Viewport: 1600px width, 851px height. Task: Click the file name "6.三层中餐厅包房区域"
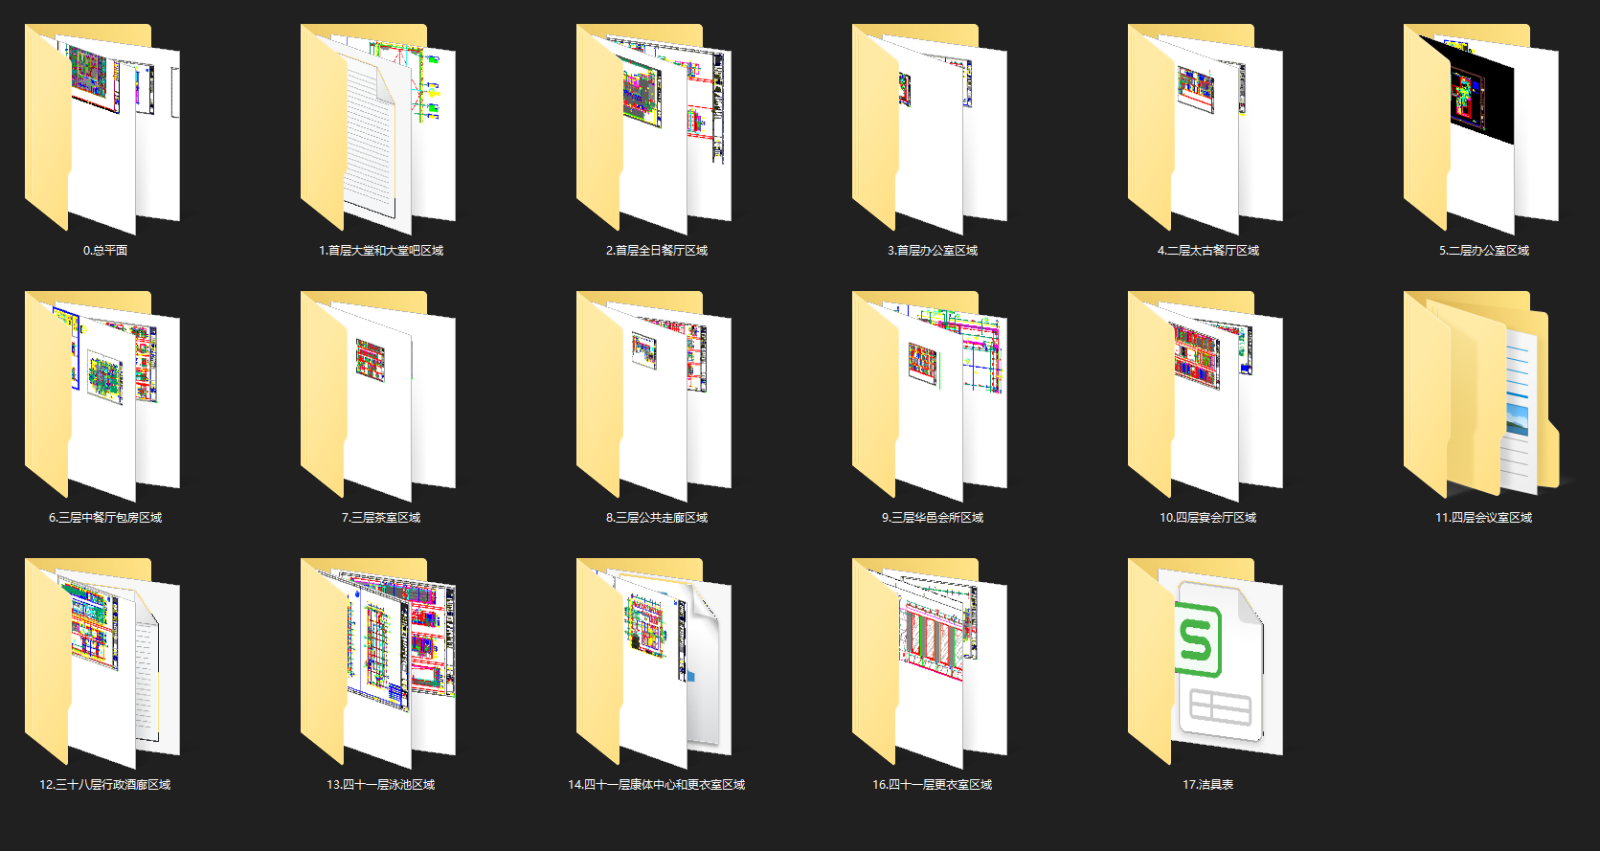105,518
